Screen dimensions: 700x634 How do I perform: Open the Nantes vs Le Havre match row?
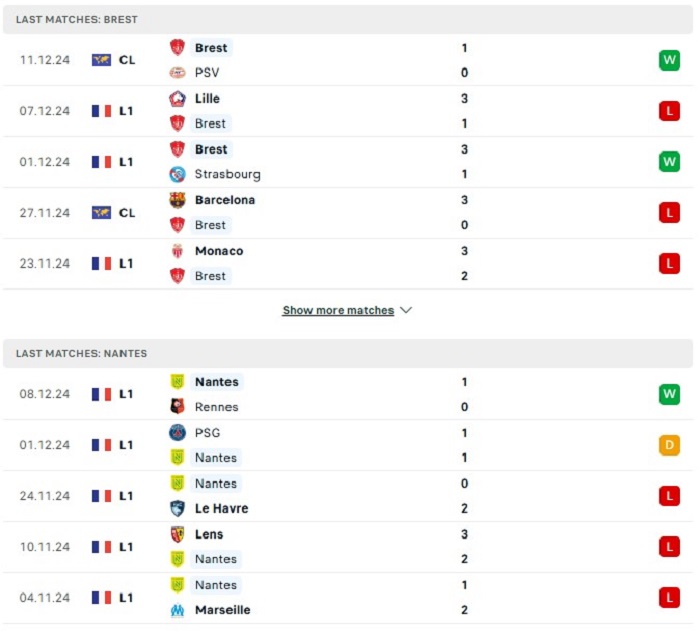pos(348,496)
